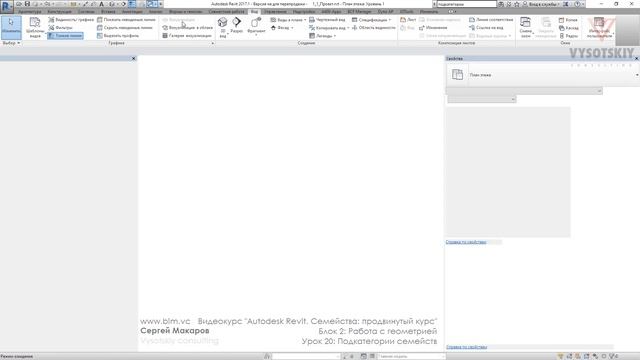
Task: Close the Properties (Свойства) panel
Action: pyautogui.click(x=637, y=59)
